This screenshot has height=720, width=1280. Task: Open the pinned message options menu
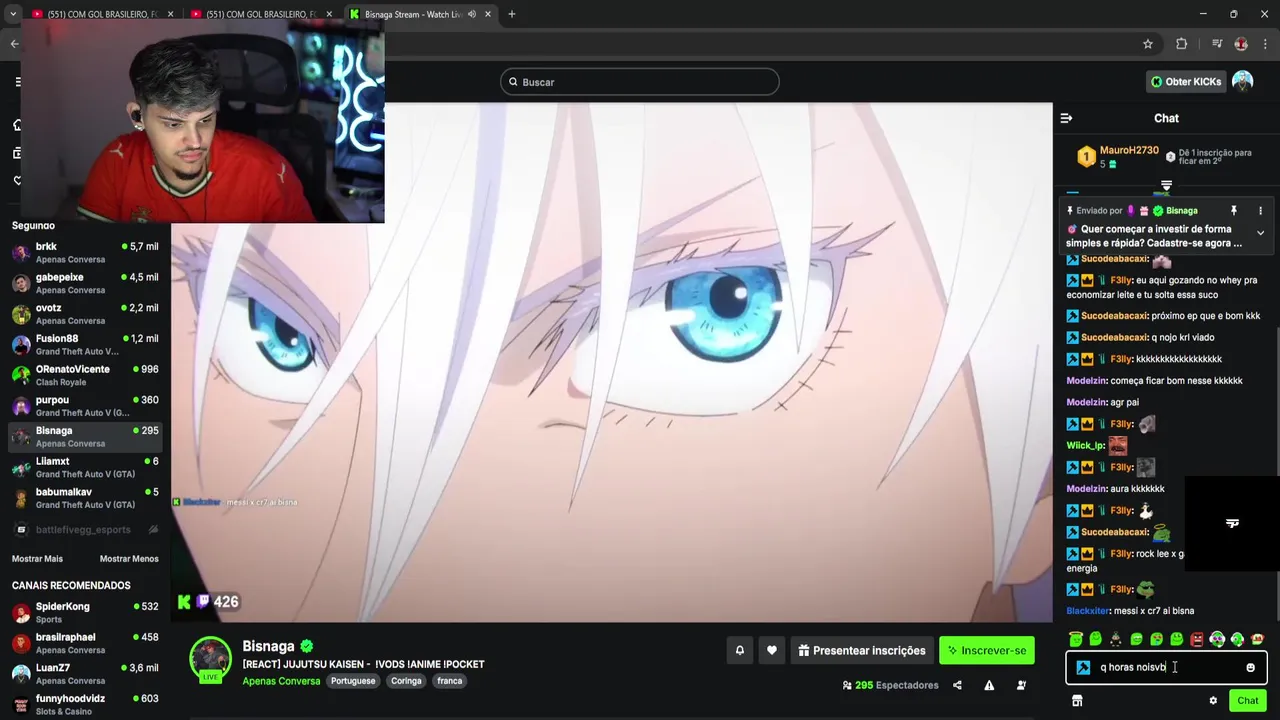[x=1260, y=211]
